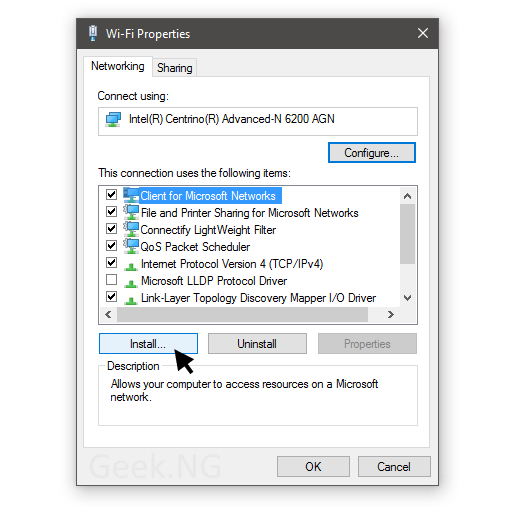This screenshot has width=519, height=516.
Task: Click the File and Printer Sharing icon
Action: click(131, 212)
